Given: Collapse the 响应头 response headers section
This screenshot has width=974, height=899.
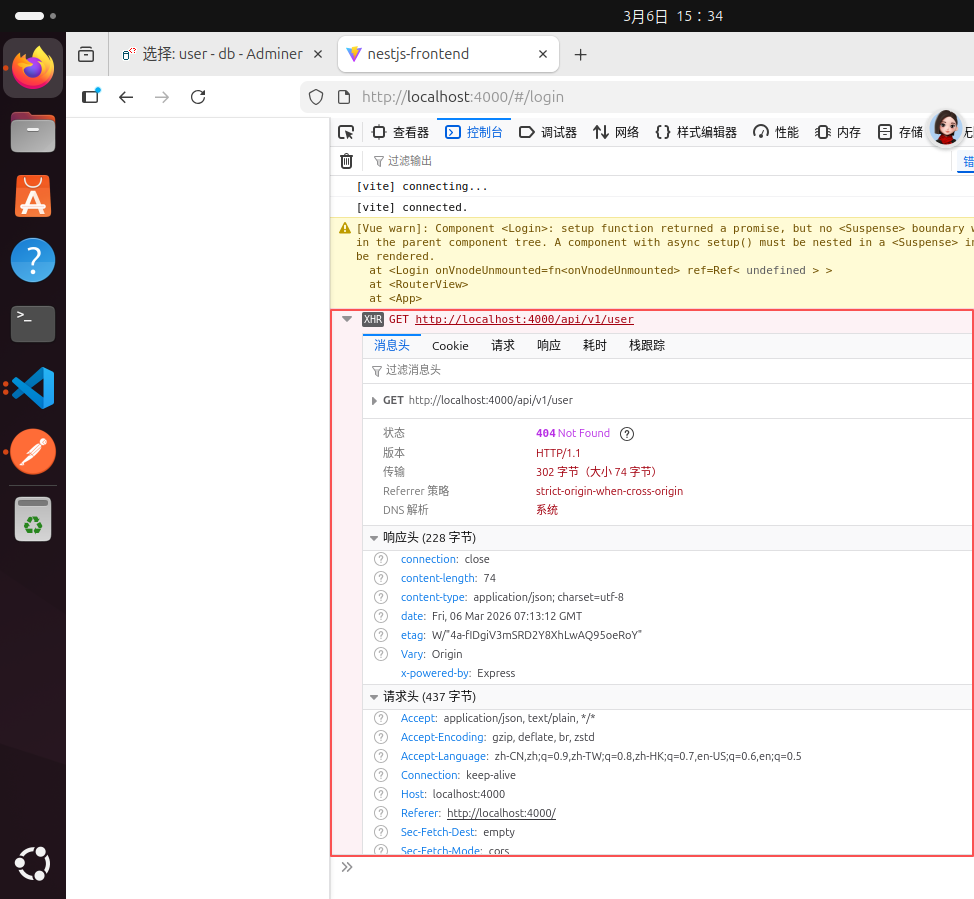Looking at the screenshot, I should (x=374, y=538).
